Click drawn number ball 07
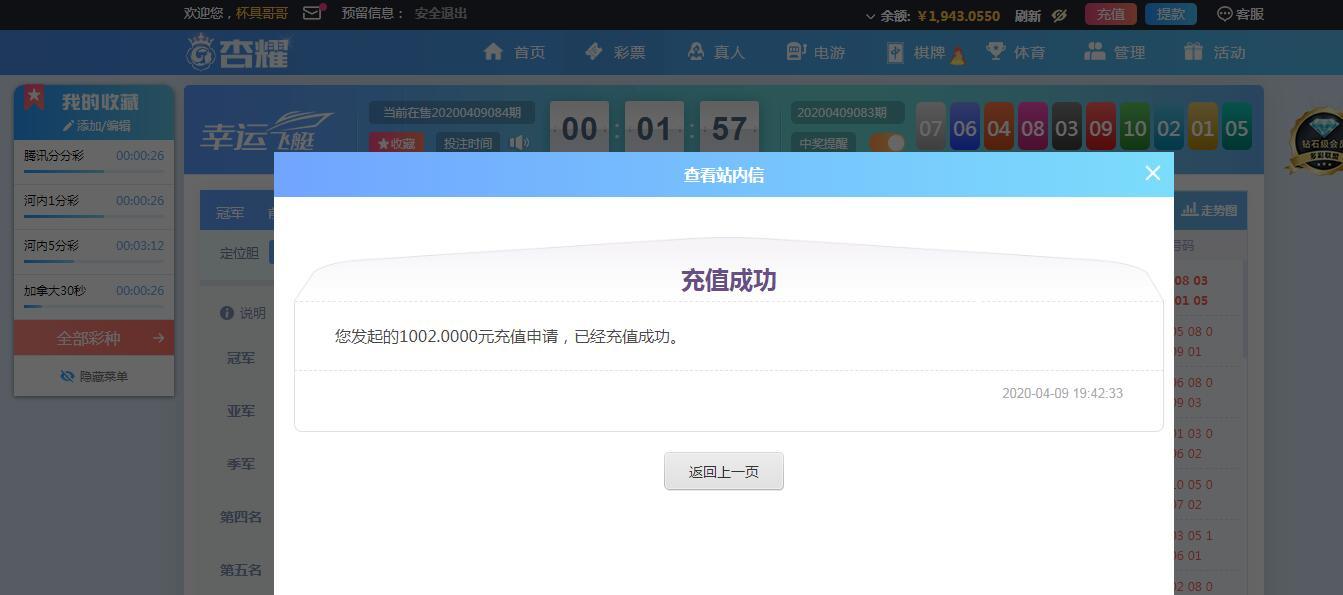1343x595 pixels. pos(931,128)
